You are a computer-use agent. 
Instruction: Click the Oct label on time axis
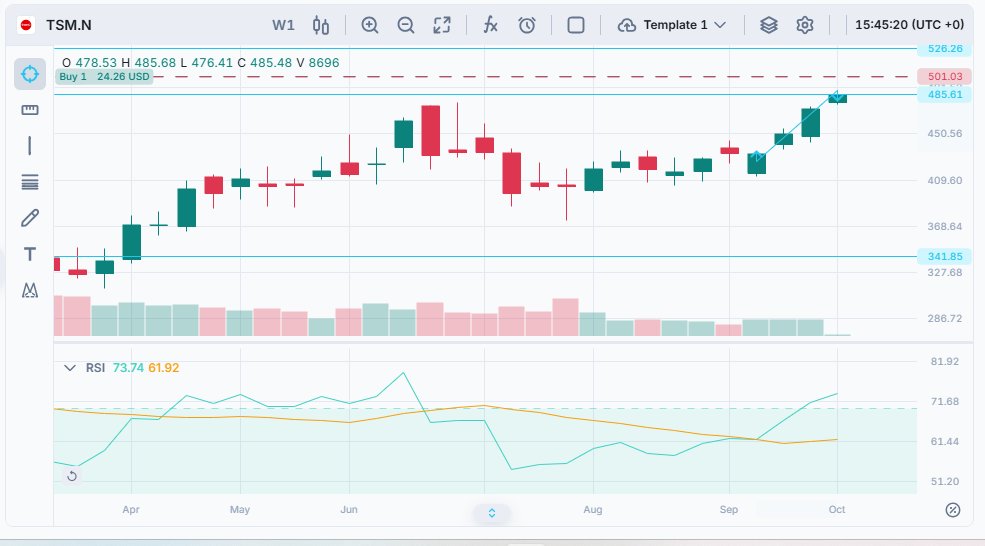837,510
